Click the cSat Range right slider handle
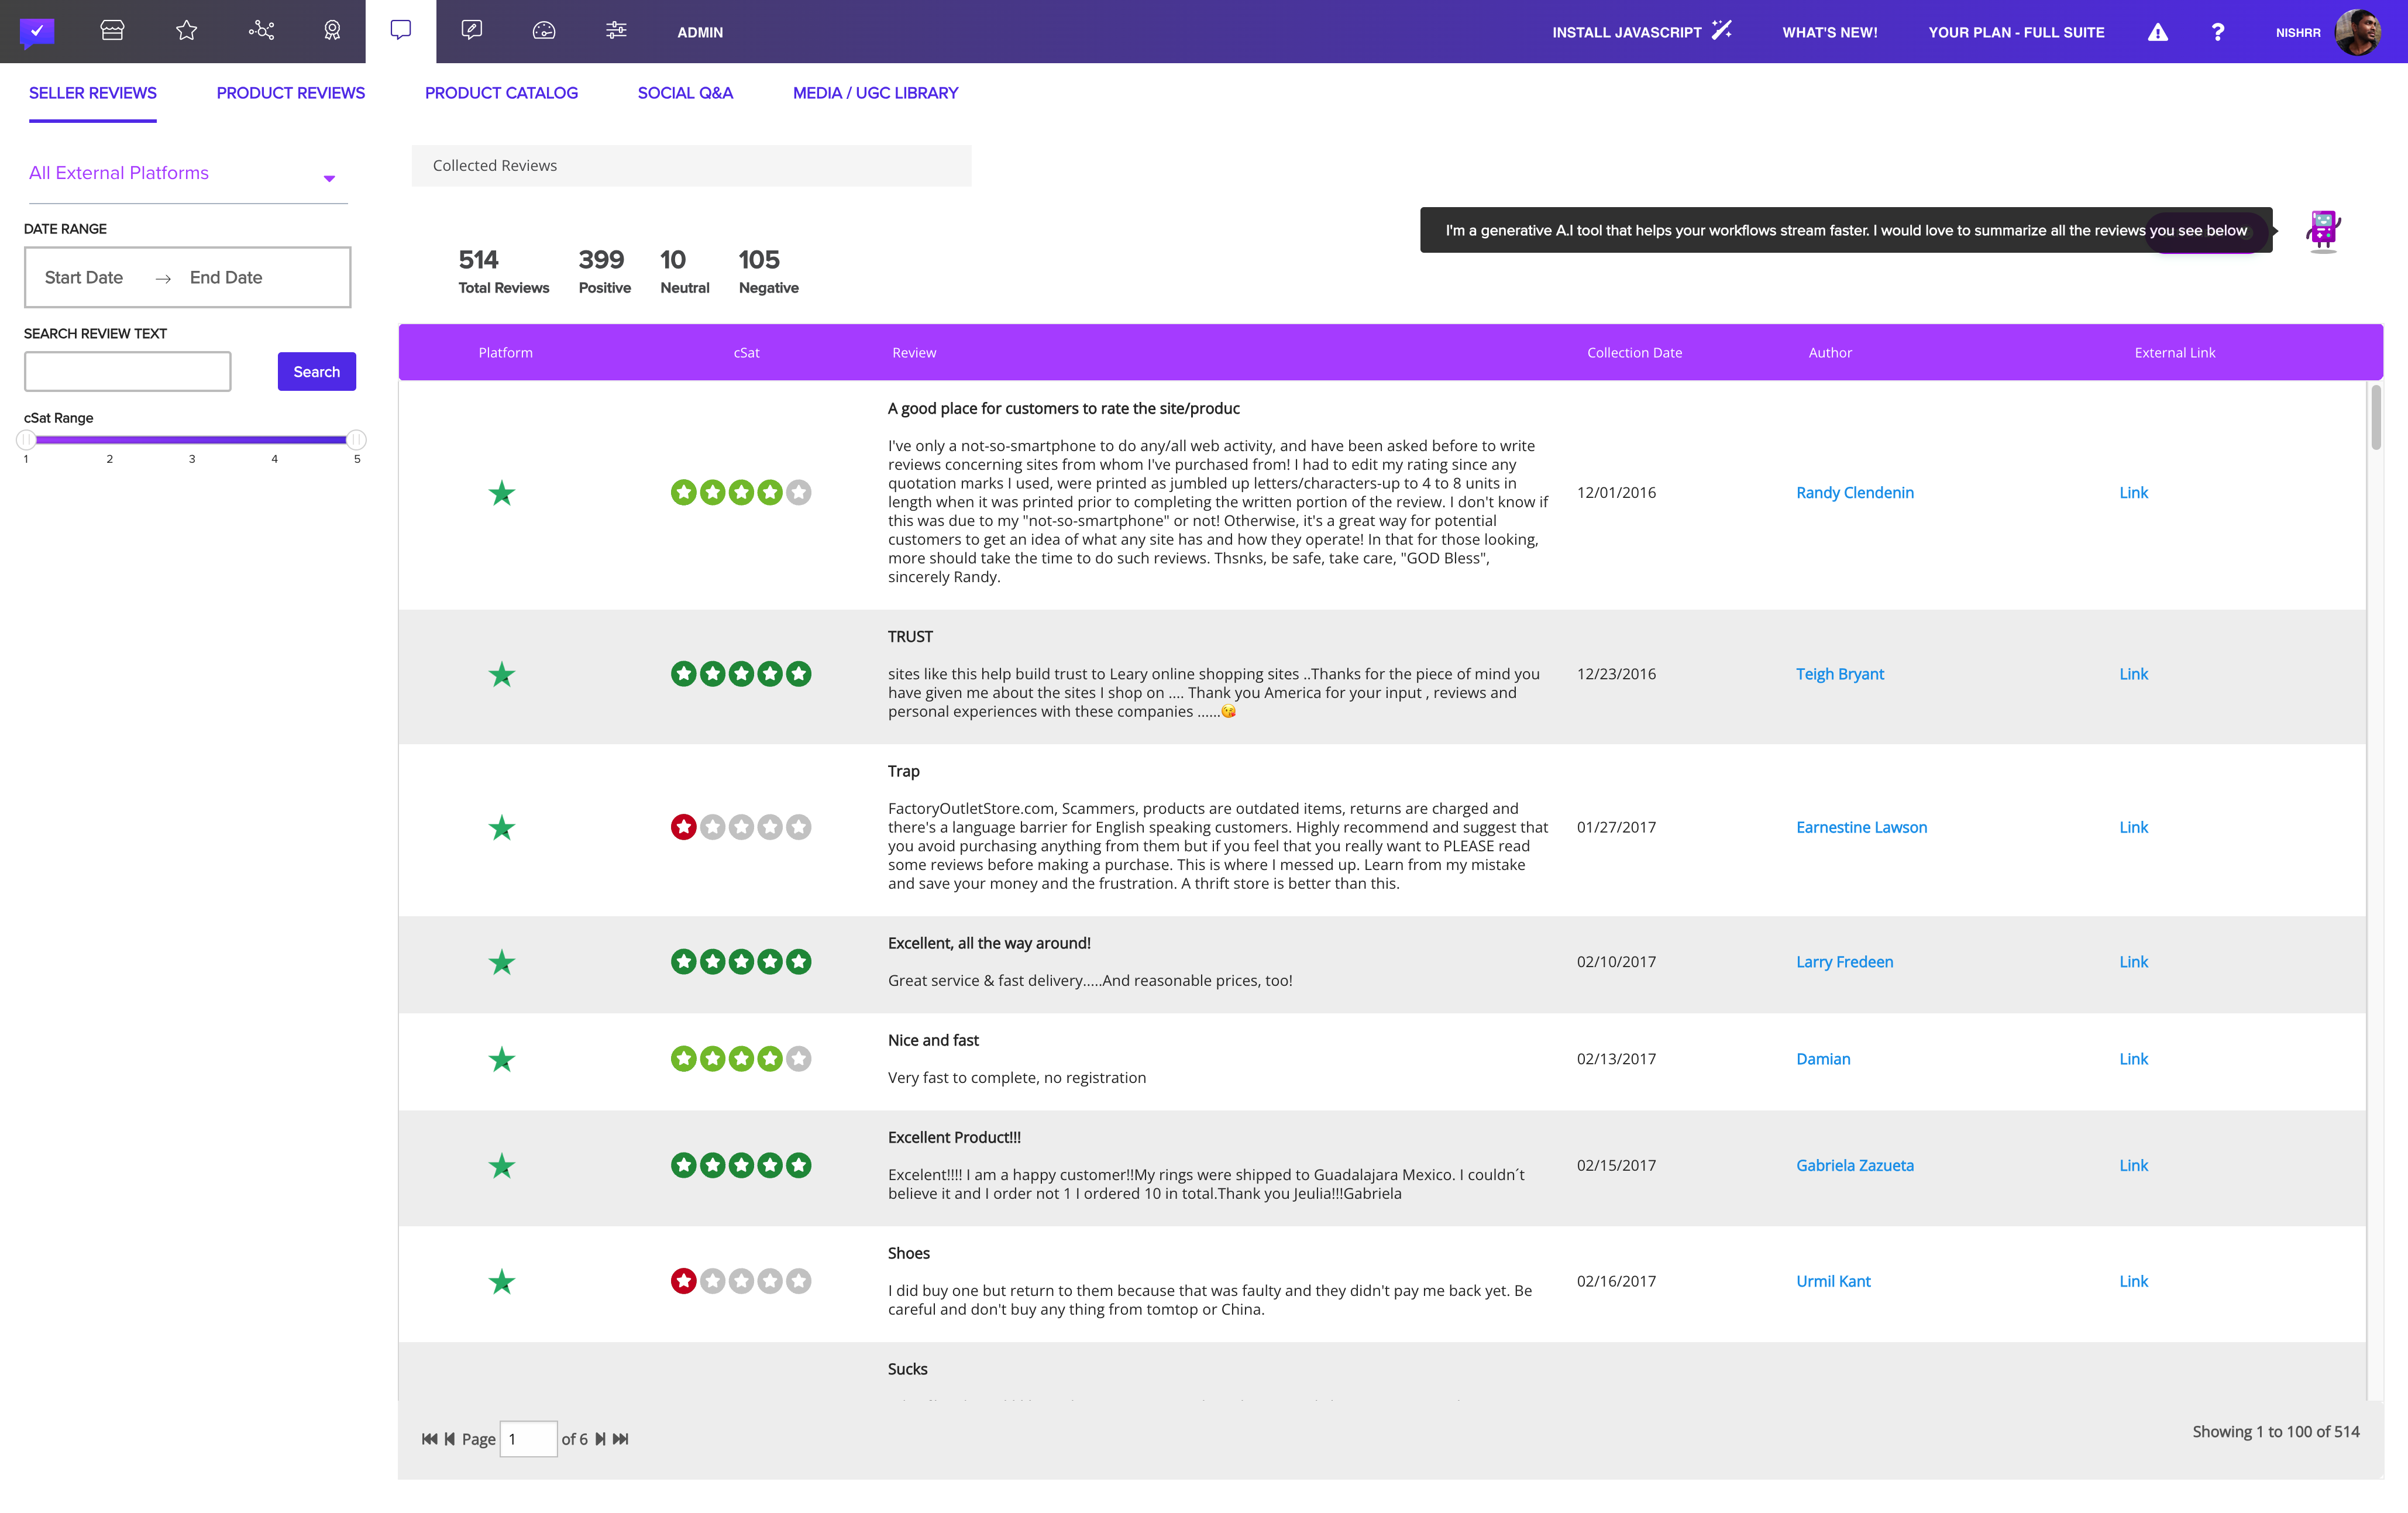 pos(356,440)
